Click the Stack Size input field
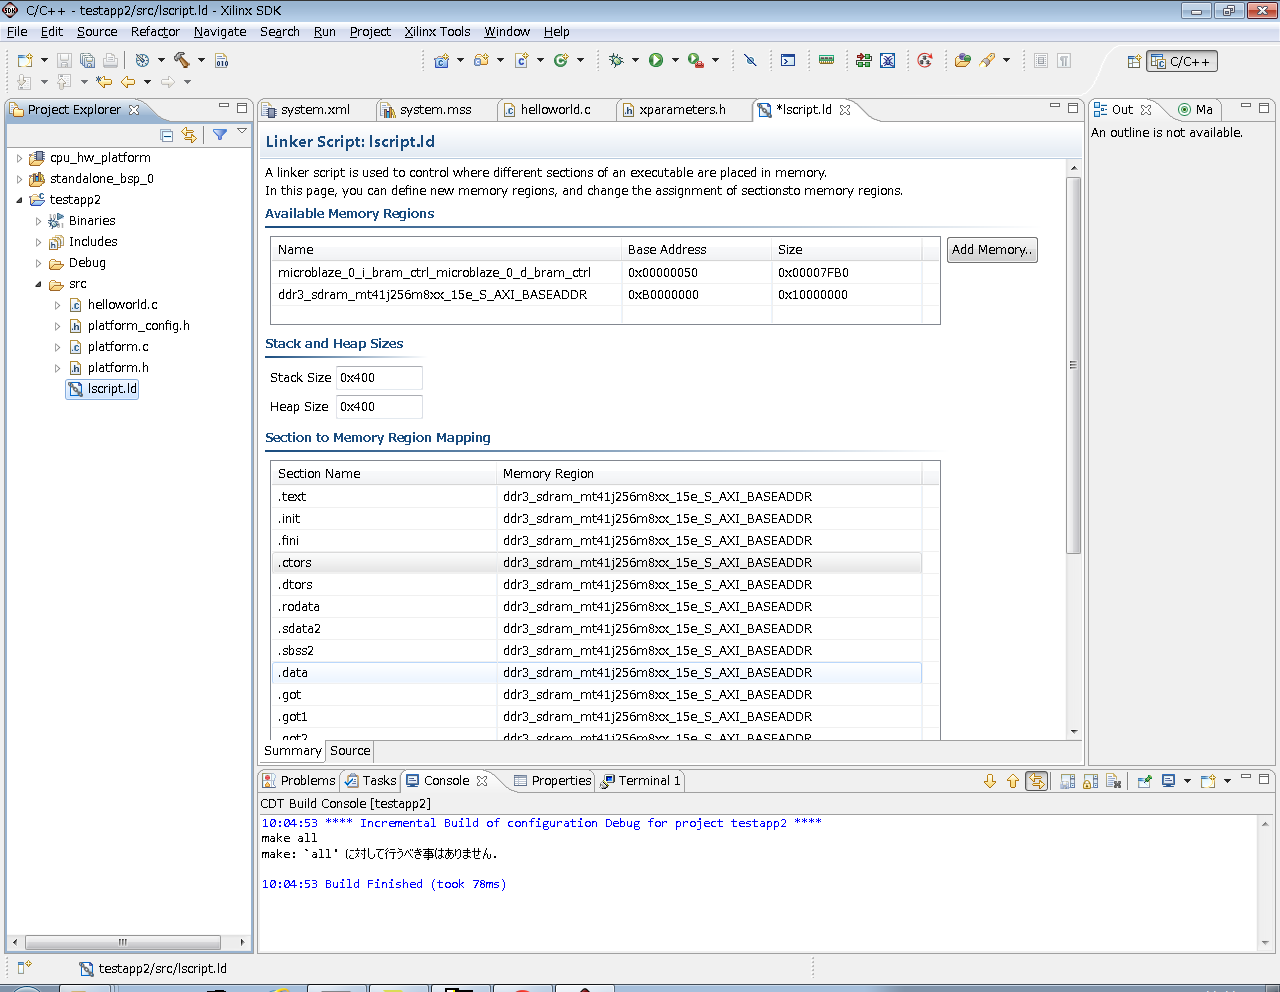The image size is (1280, 992). tap(379, 378)
